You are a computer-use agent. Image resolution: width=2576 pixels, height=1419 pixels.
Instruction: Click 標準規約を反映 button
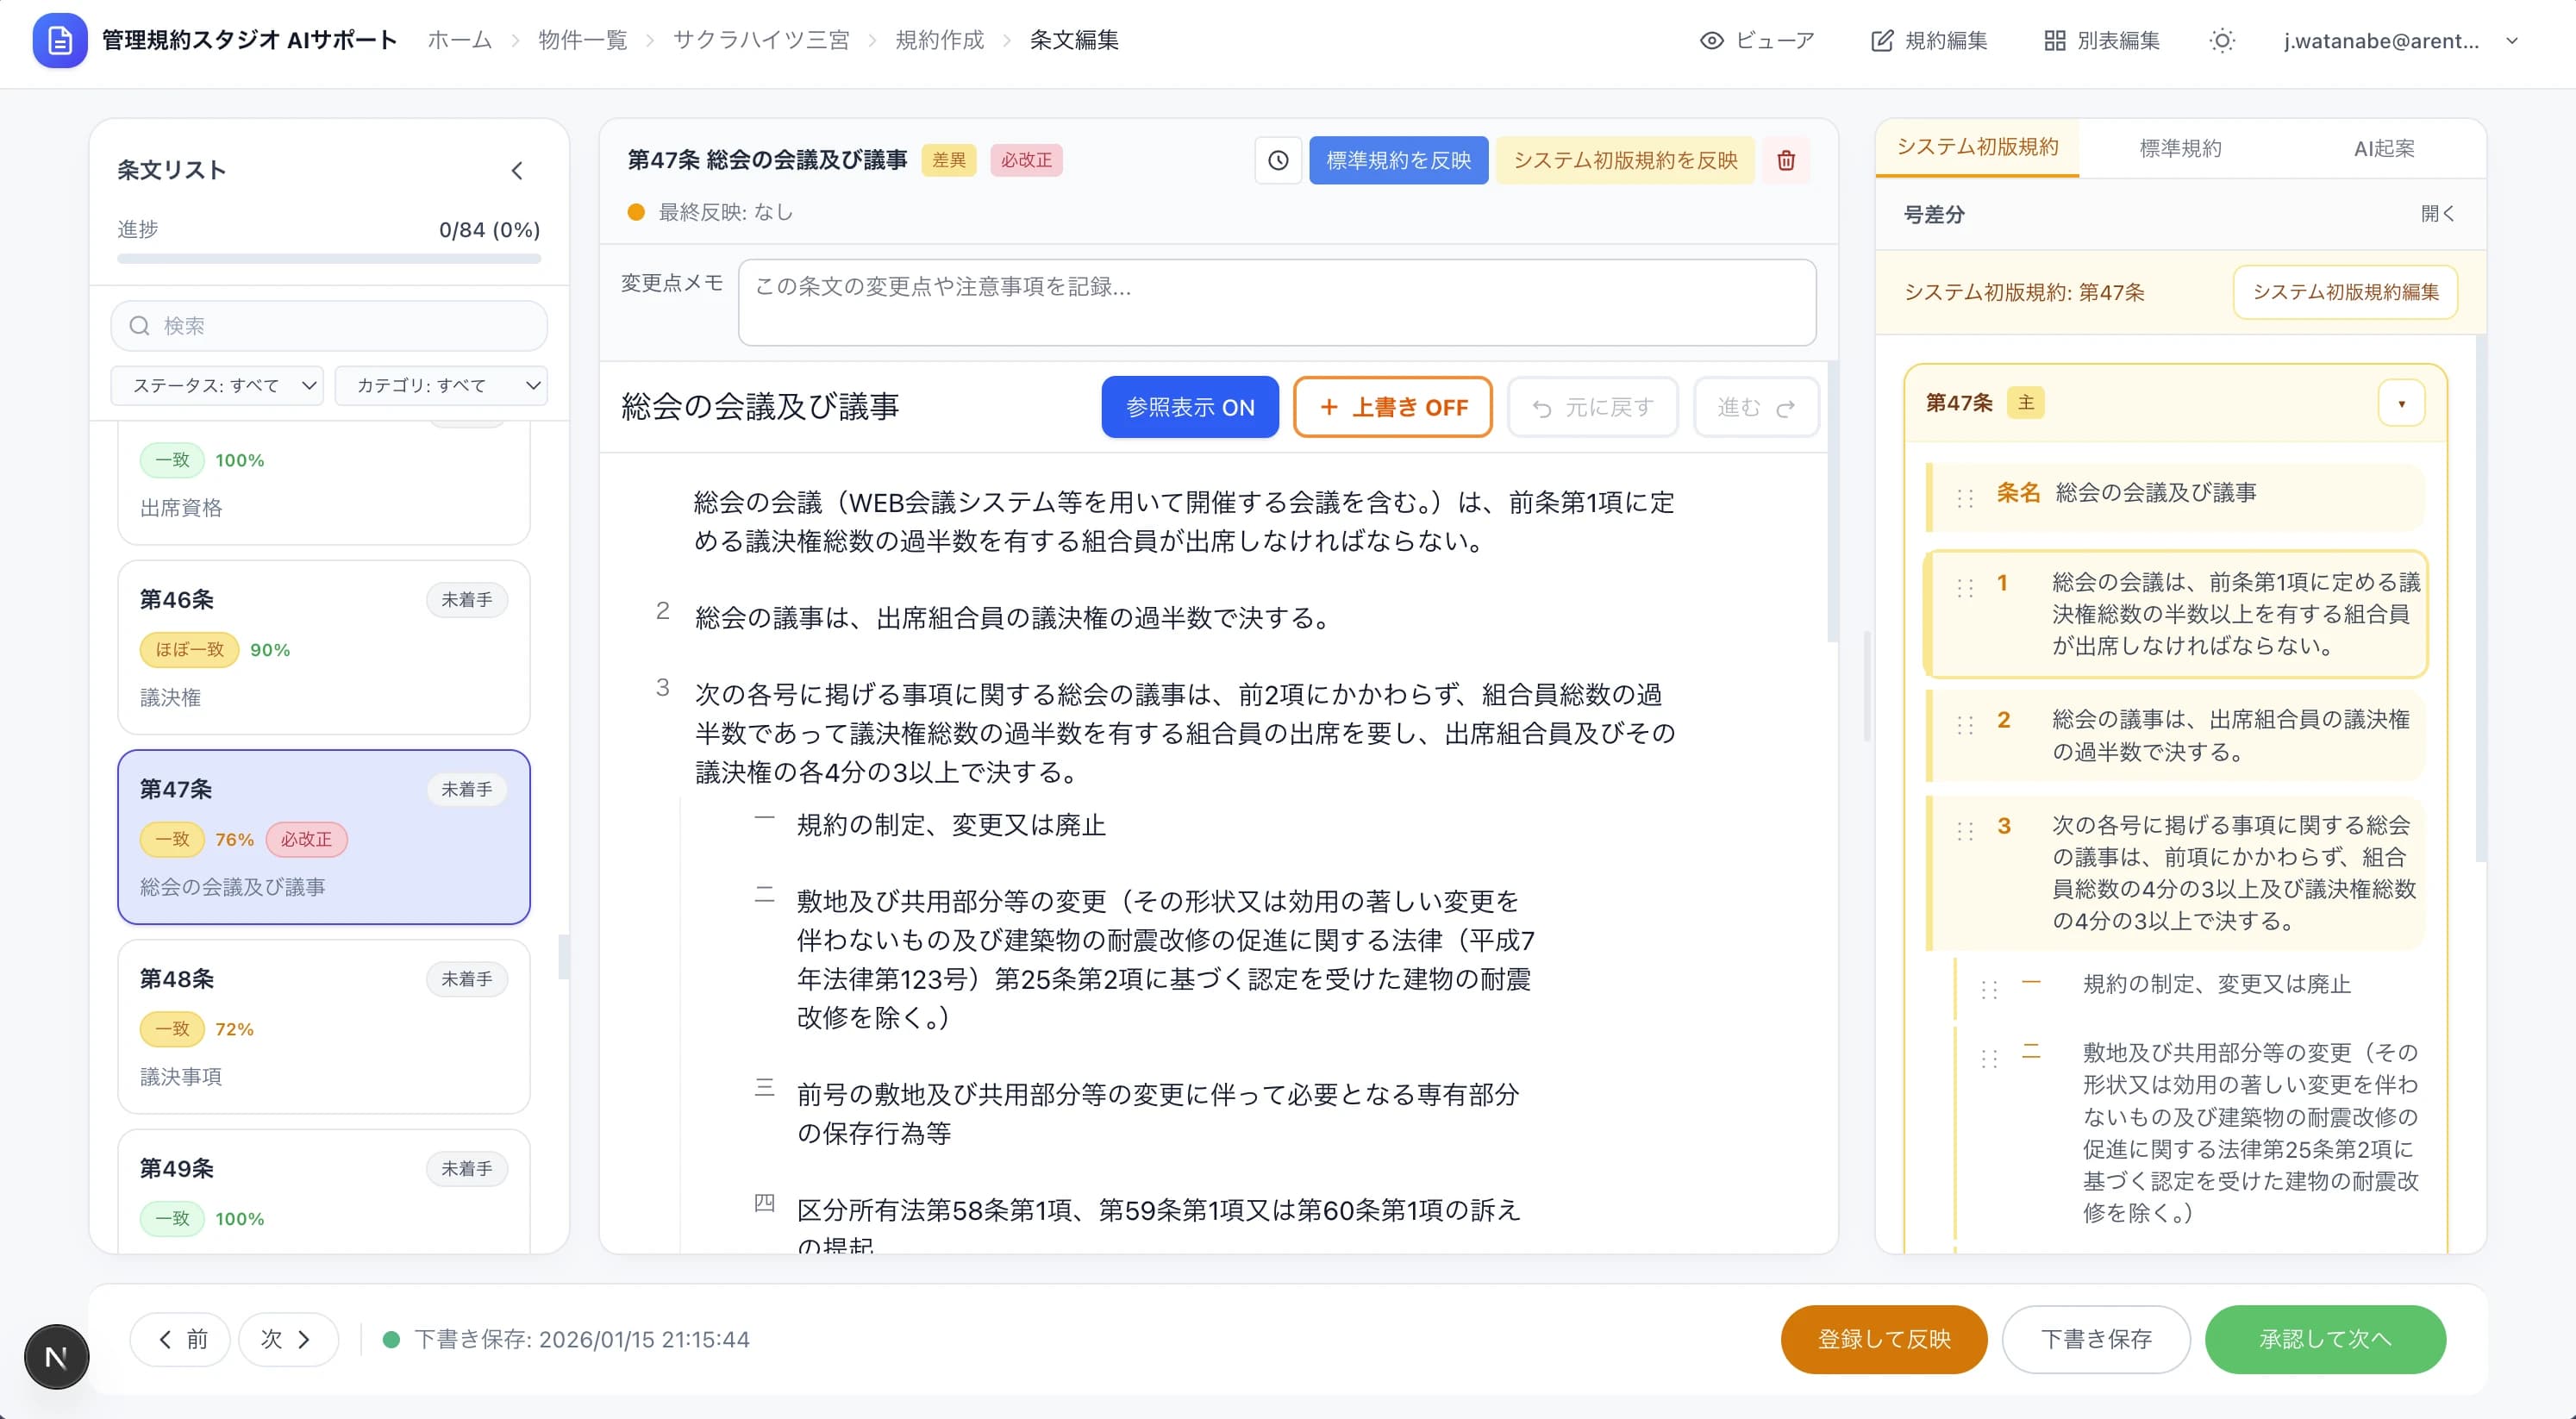pos(1398,160)
